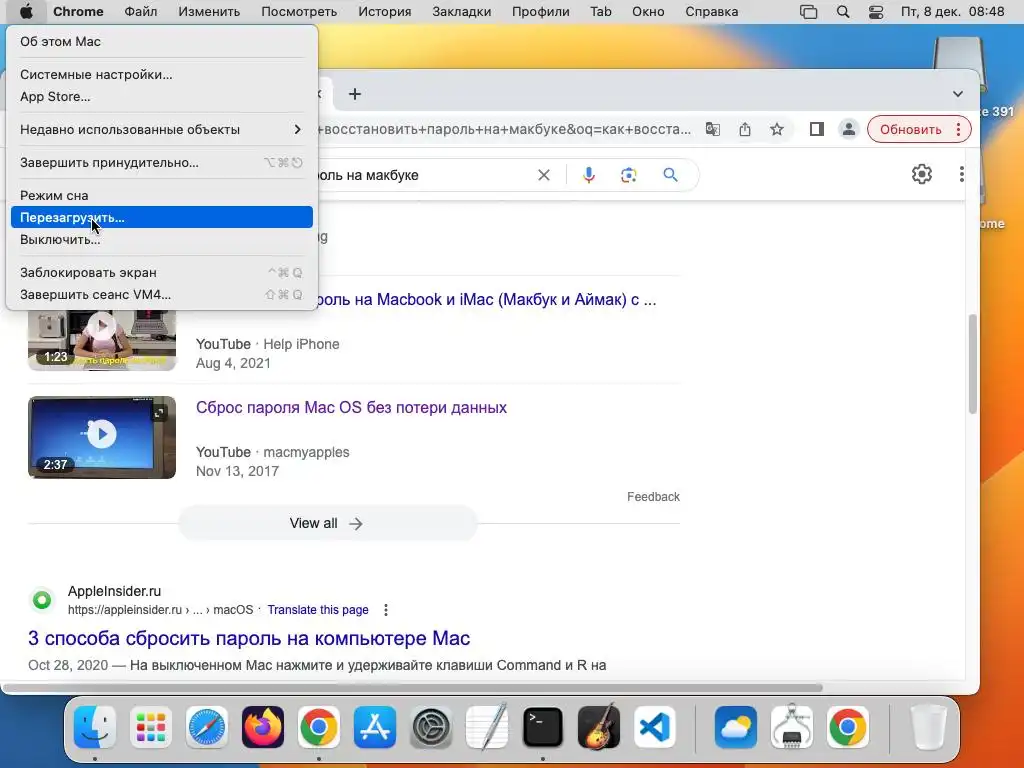This screenshot has height=768, width=1024.
Task: Open 3 способа сбросить пароль link
Action: 249,638
